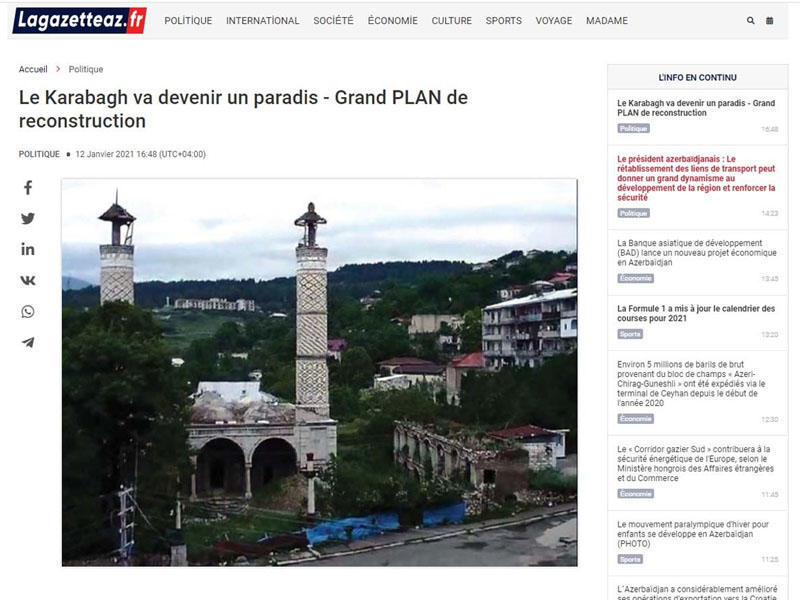The height and width of the screenshot is (600, 800).
Task: Click Sports tag under Formule 1 story
Action: coord(630,334)
